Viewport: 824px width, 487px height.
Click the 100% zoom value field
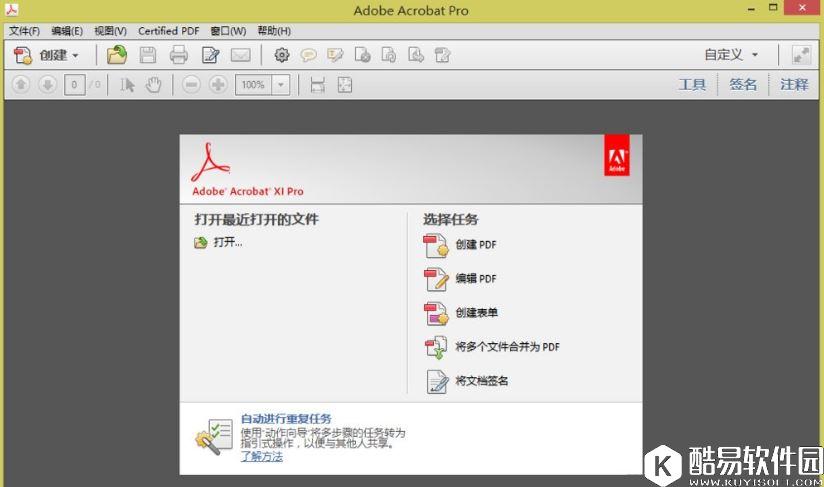coord(253,85)
